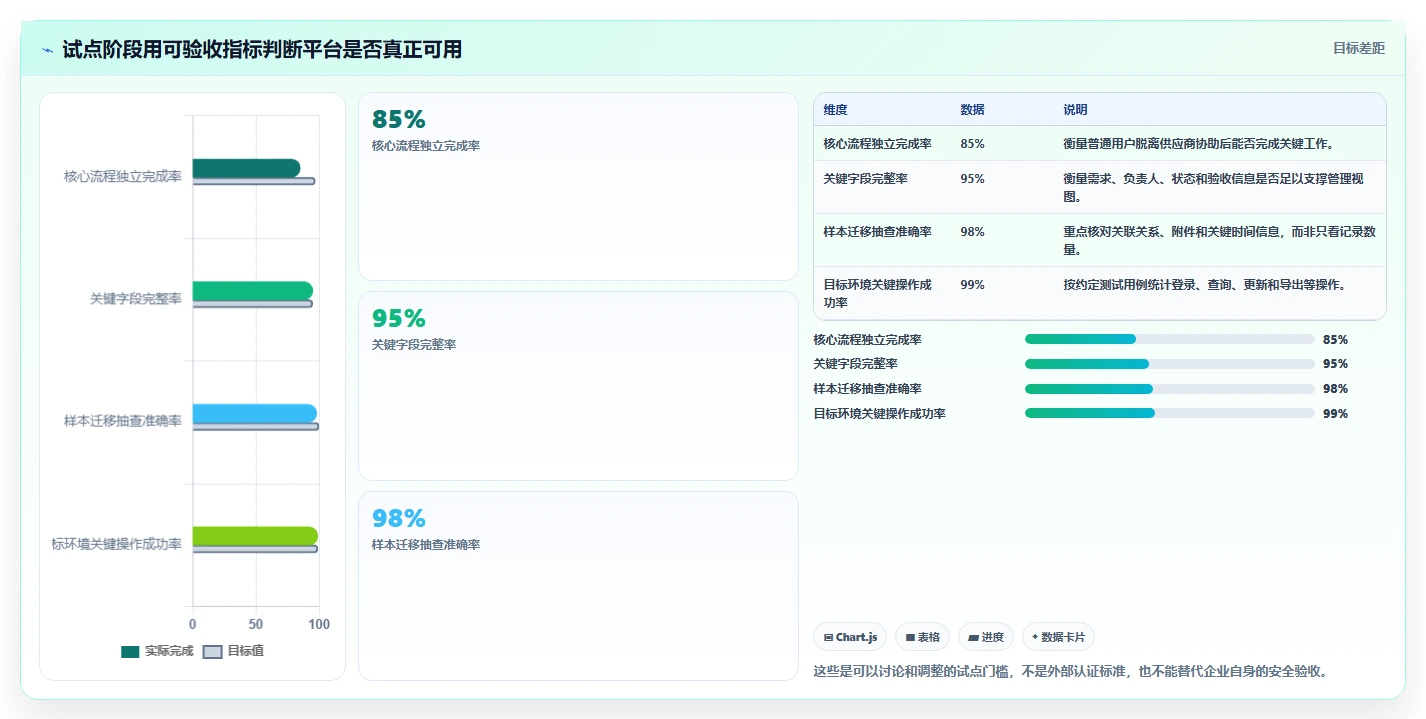Click the 样本迁移抽查准确率 progress bar
Viewport: 1426px width, 719px height.
click(x=1170, y=389)
